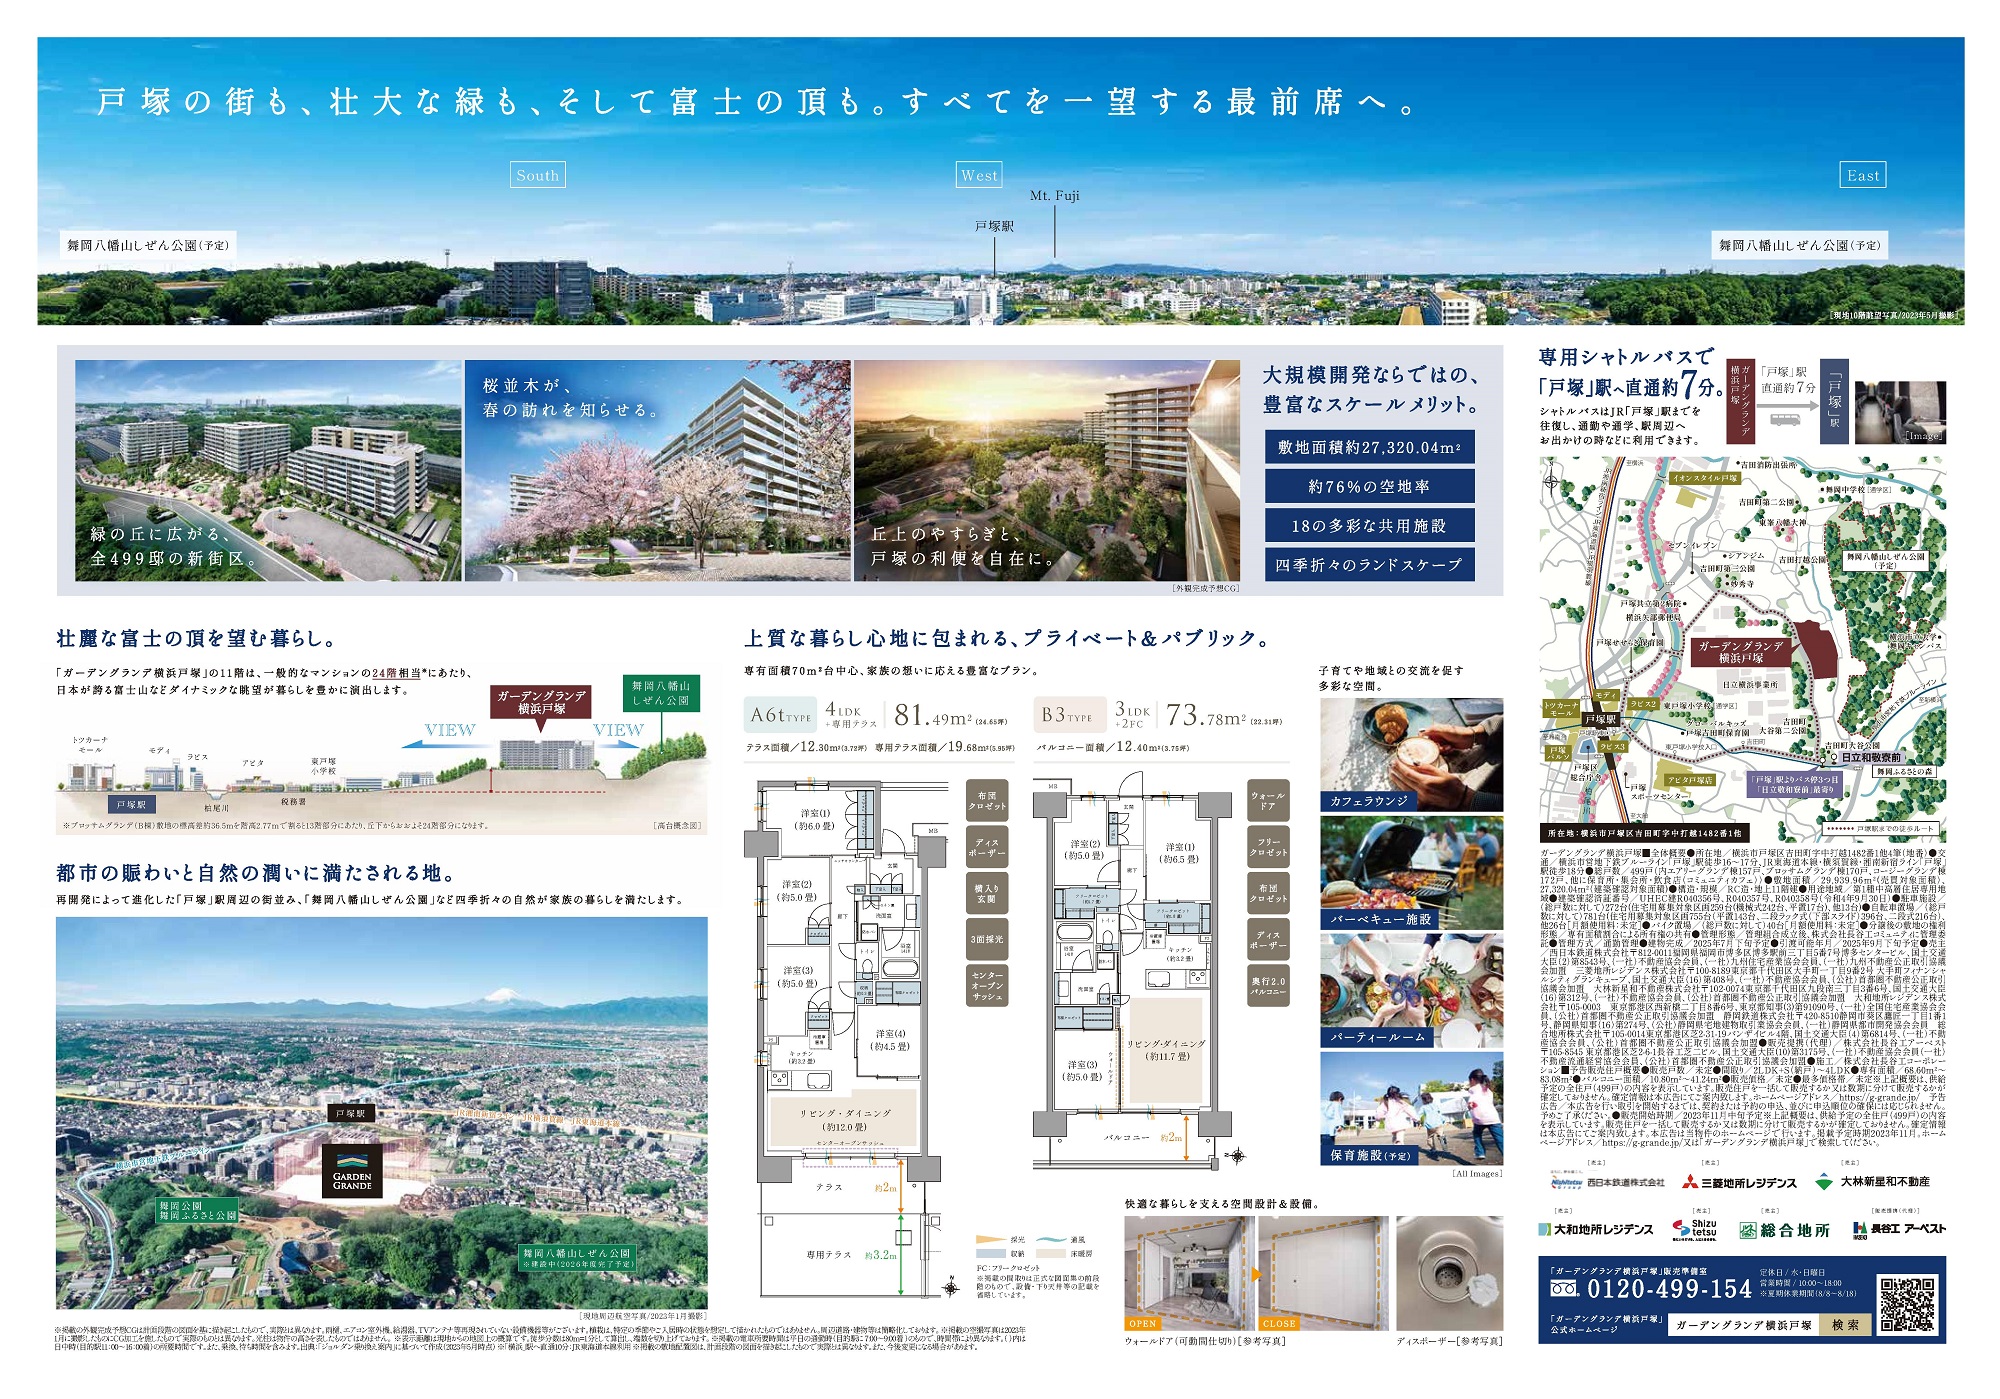Open the 保育施設 photo

pos(1411,1109)
